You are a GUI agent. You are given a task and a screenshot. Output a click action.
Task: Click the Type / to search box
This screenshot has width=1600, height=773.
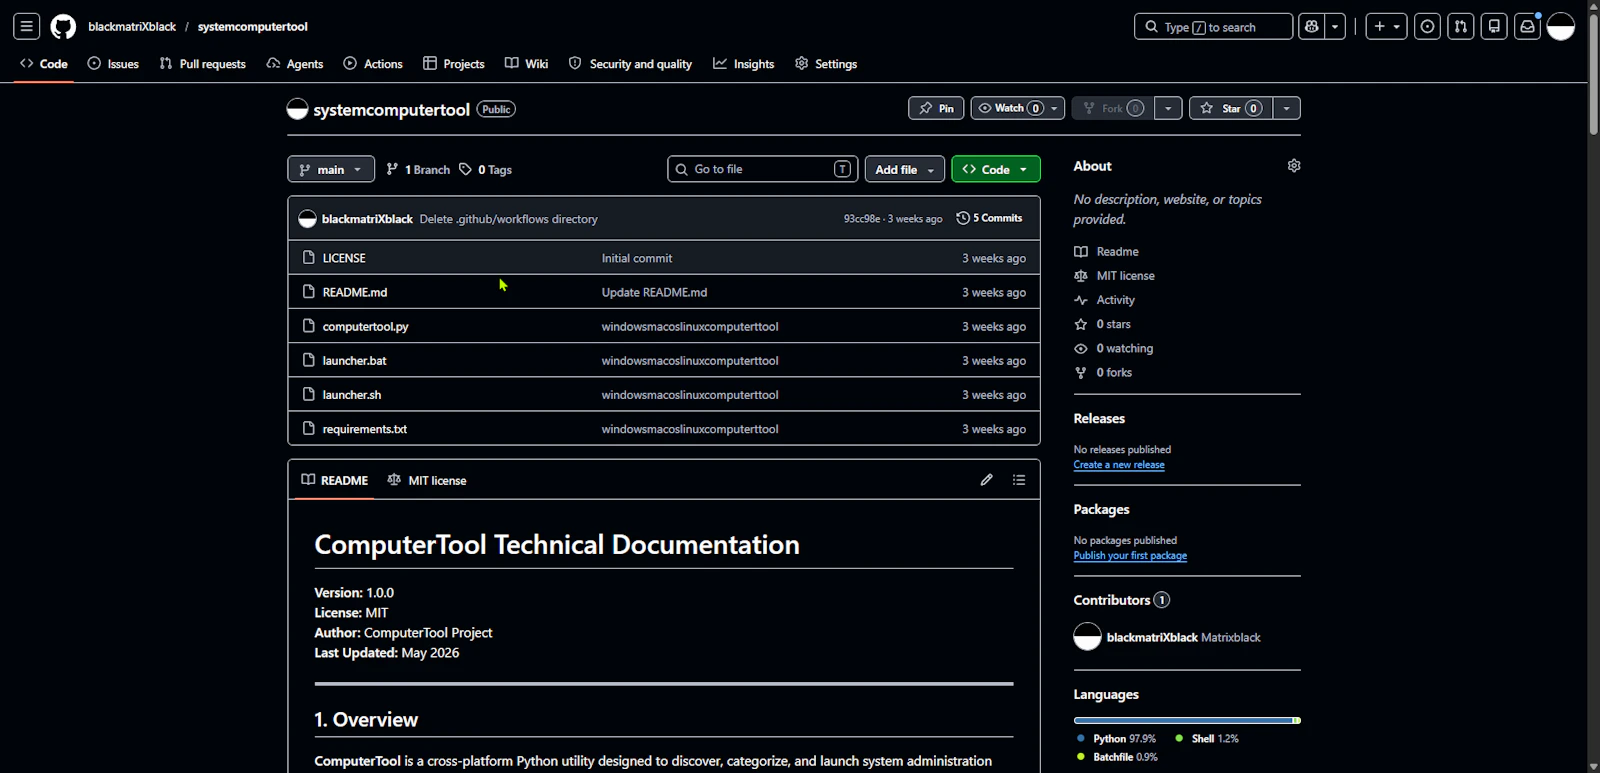pyautogui.click(x=1213, y=27)
